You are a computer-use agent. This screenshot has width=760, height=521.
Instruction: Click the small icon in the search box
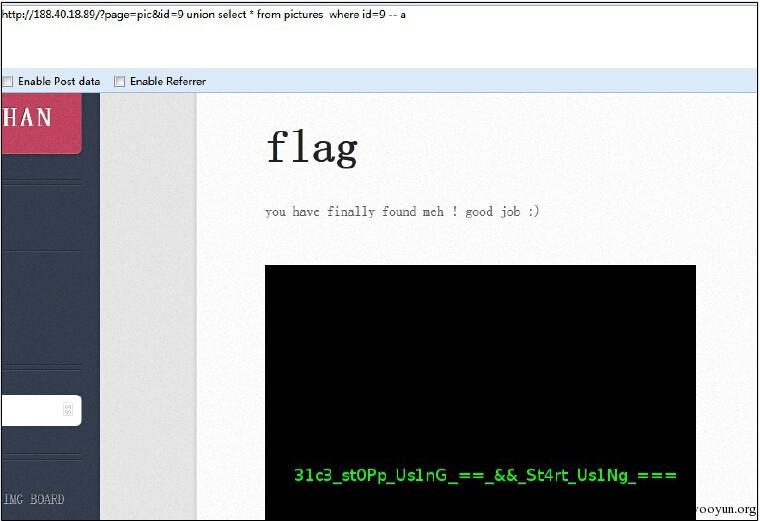pos(68,409)
